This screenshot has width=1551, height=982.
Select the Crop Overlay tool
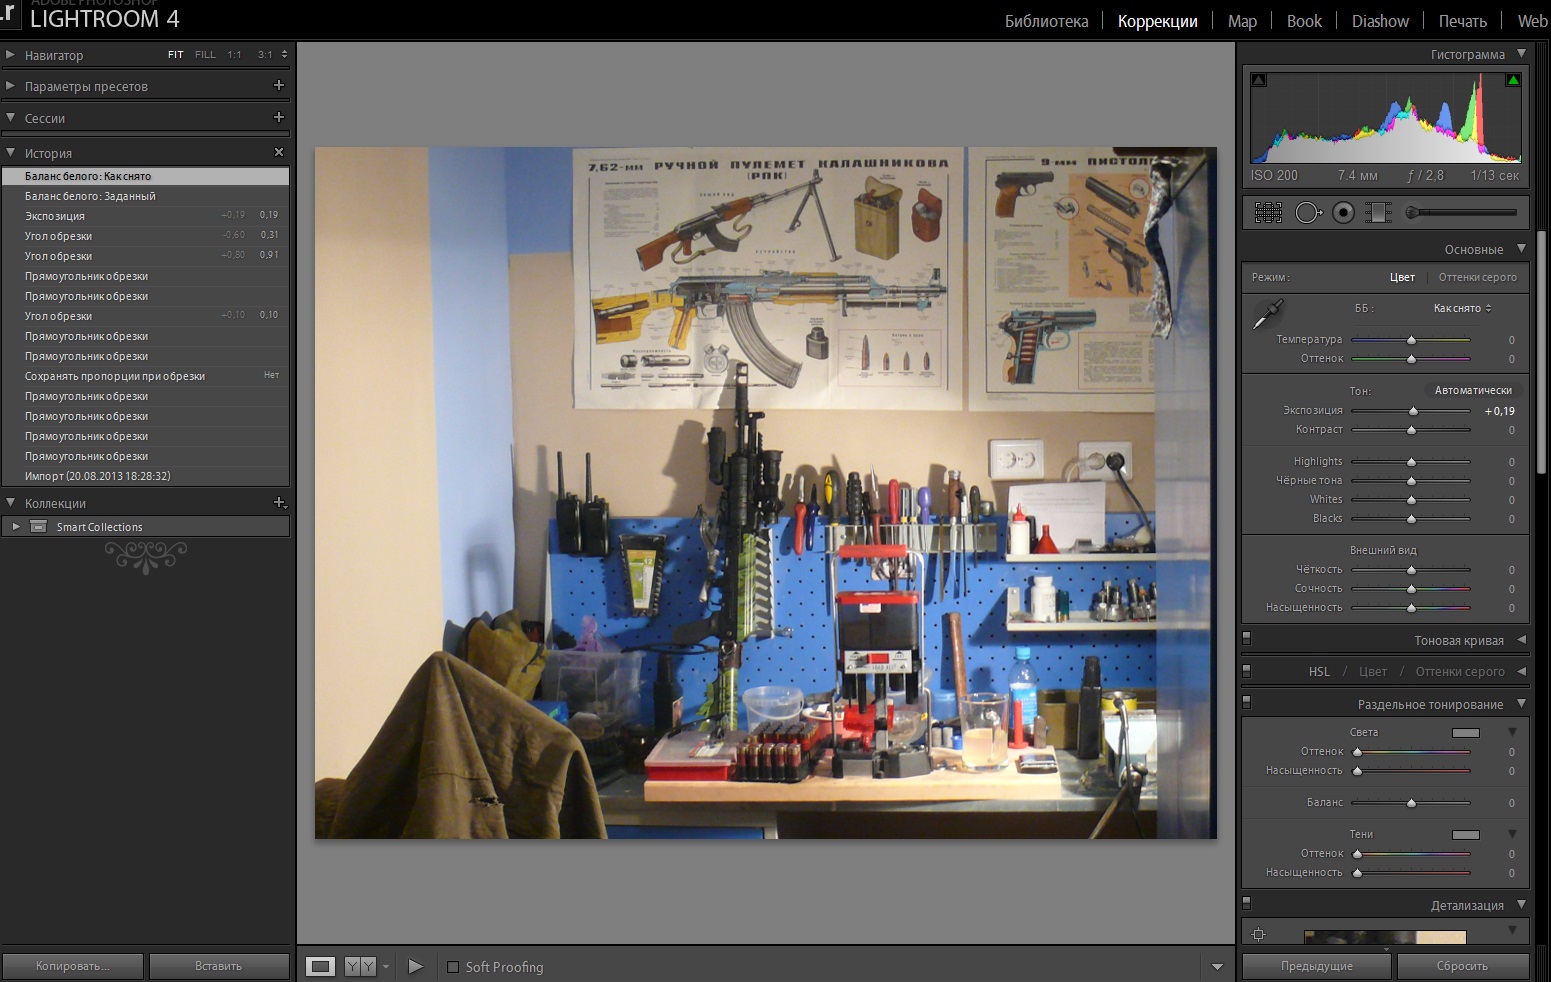pyautogui.click(x=1268, y=212)
